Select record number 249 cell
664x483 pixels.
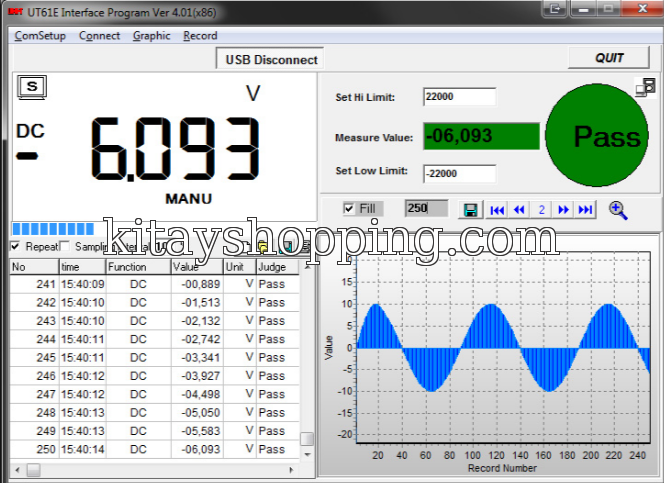[x=34, y=431]
